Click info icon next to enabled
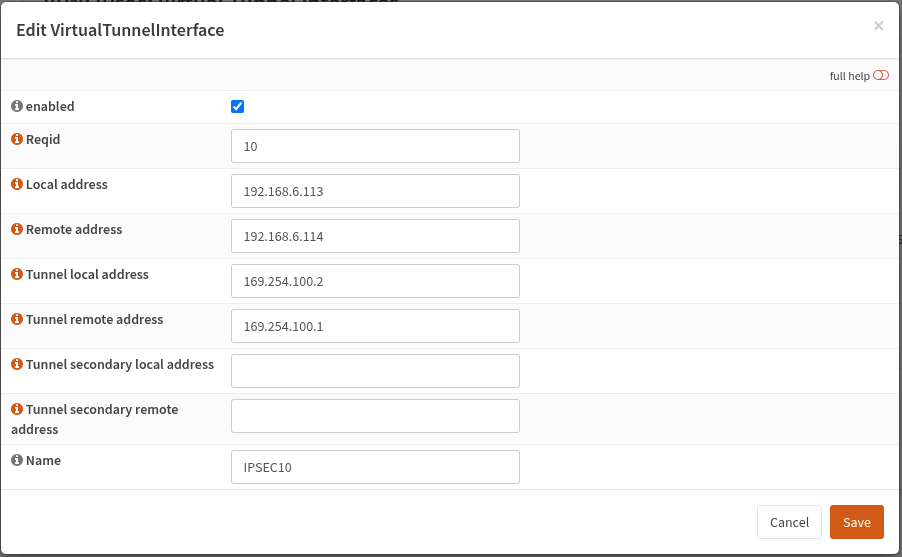 [x=17, y=106]
